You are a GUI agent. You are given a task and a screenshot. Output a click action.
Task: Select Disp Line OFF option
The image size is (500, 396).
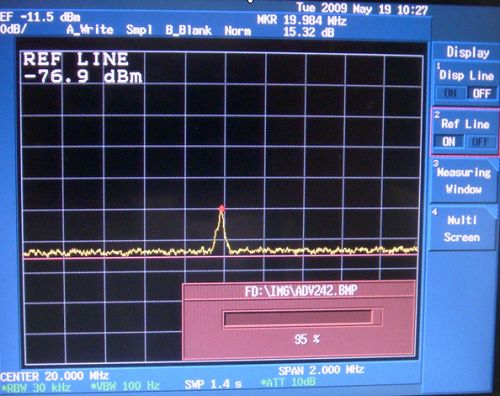482,93
